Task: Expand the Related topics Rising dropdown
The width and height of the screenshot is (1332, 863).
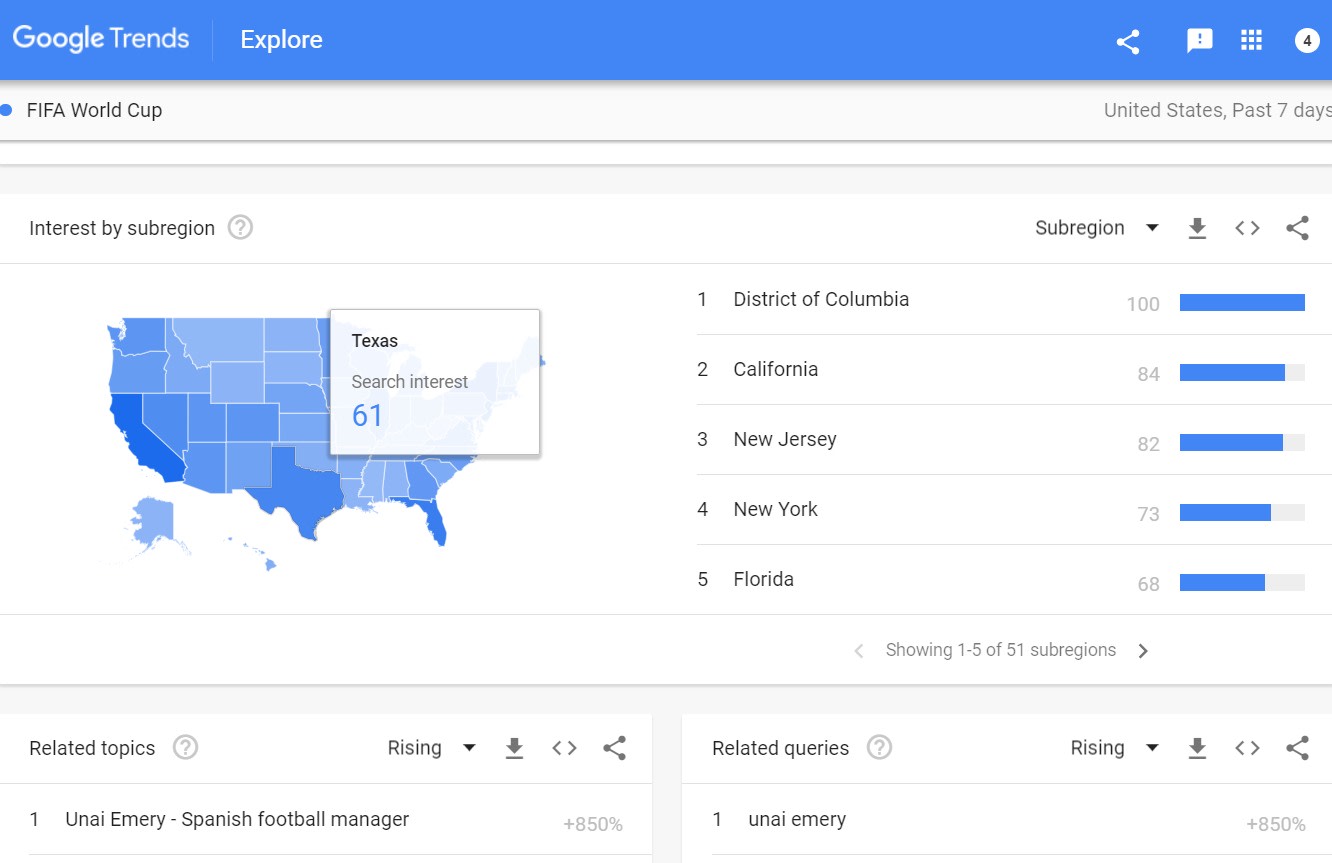Action: tap(432, 748)
